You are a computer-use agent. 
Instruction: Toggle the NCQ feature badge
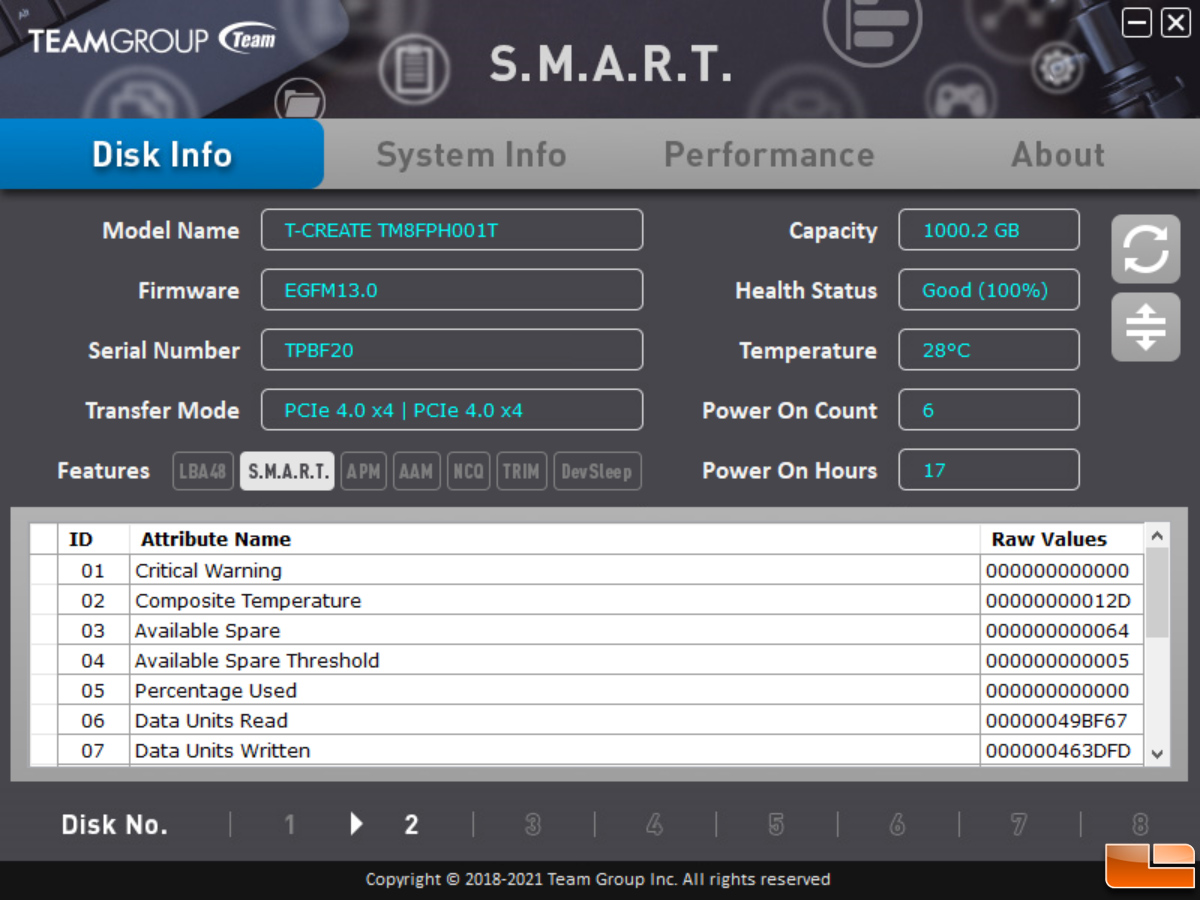(468, 471)
